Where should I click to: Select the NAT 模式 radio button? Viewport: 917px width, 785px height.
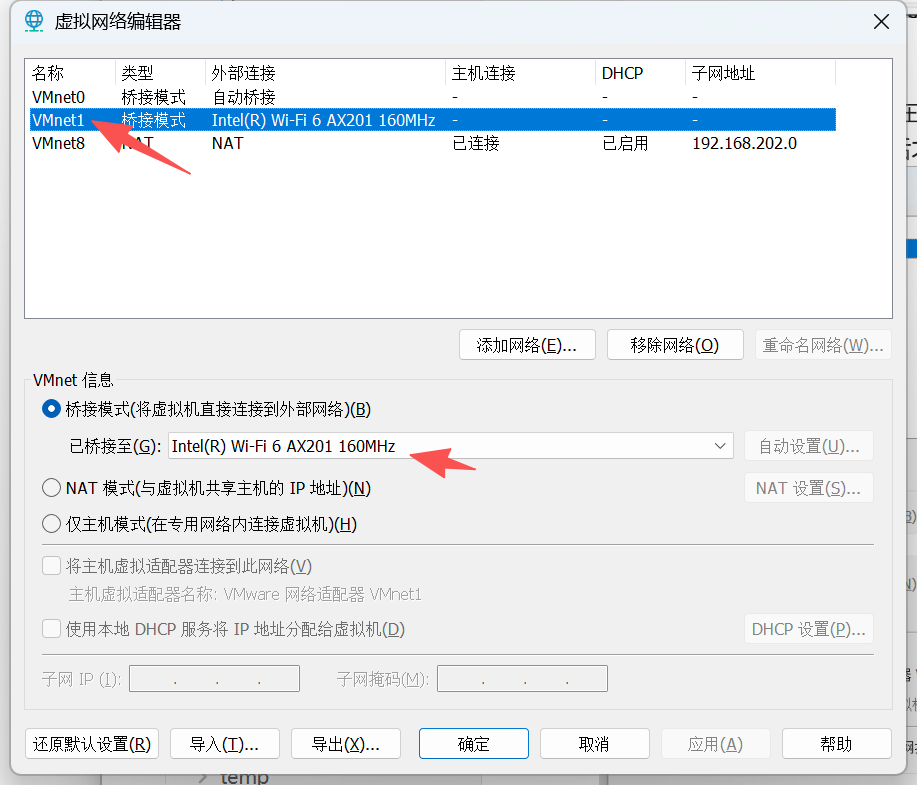pos(51,488)
